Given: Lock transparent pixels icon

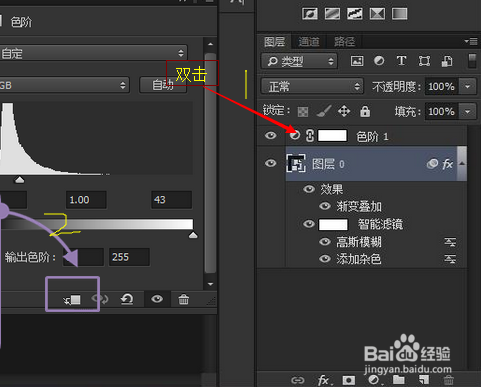Looking at the screenshot, I should [303, 112].
